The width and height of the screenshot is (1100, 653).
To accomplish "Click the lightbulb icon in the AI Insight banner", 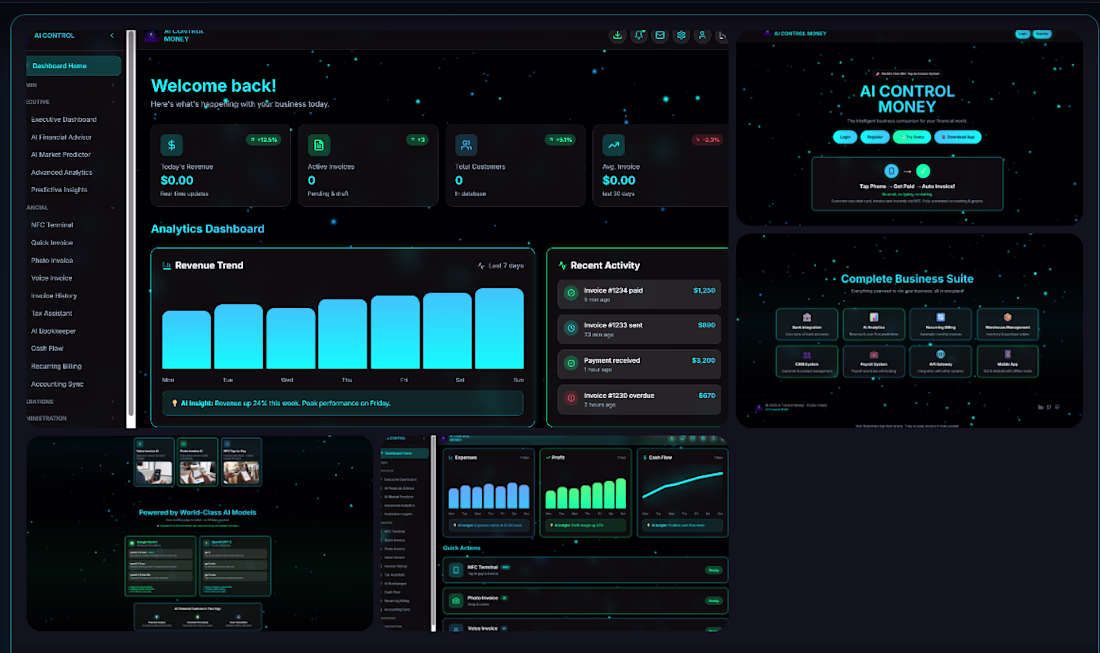I will pyautogui.click(x=175, y=403).
